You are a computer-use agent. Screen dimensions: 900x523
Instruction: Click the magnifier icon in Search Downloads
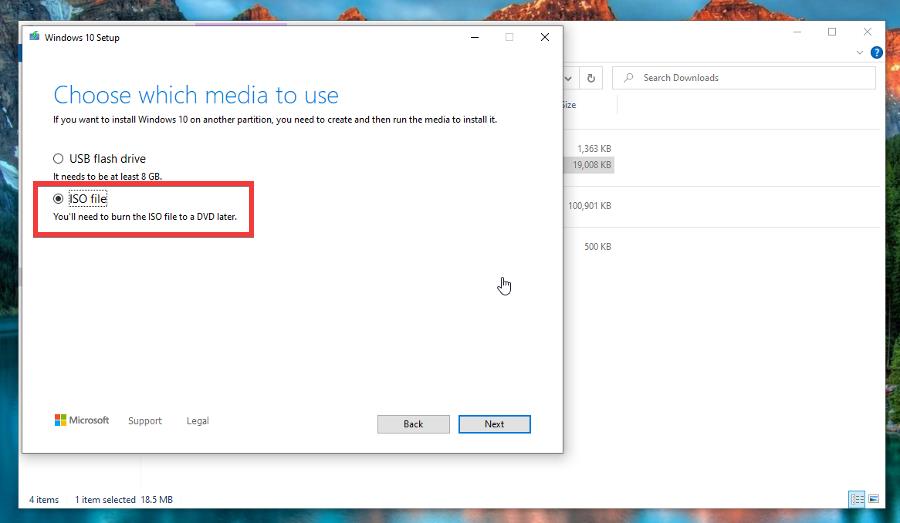629,78
